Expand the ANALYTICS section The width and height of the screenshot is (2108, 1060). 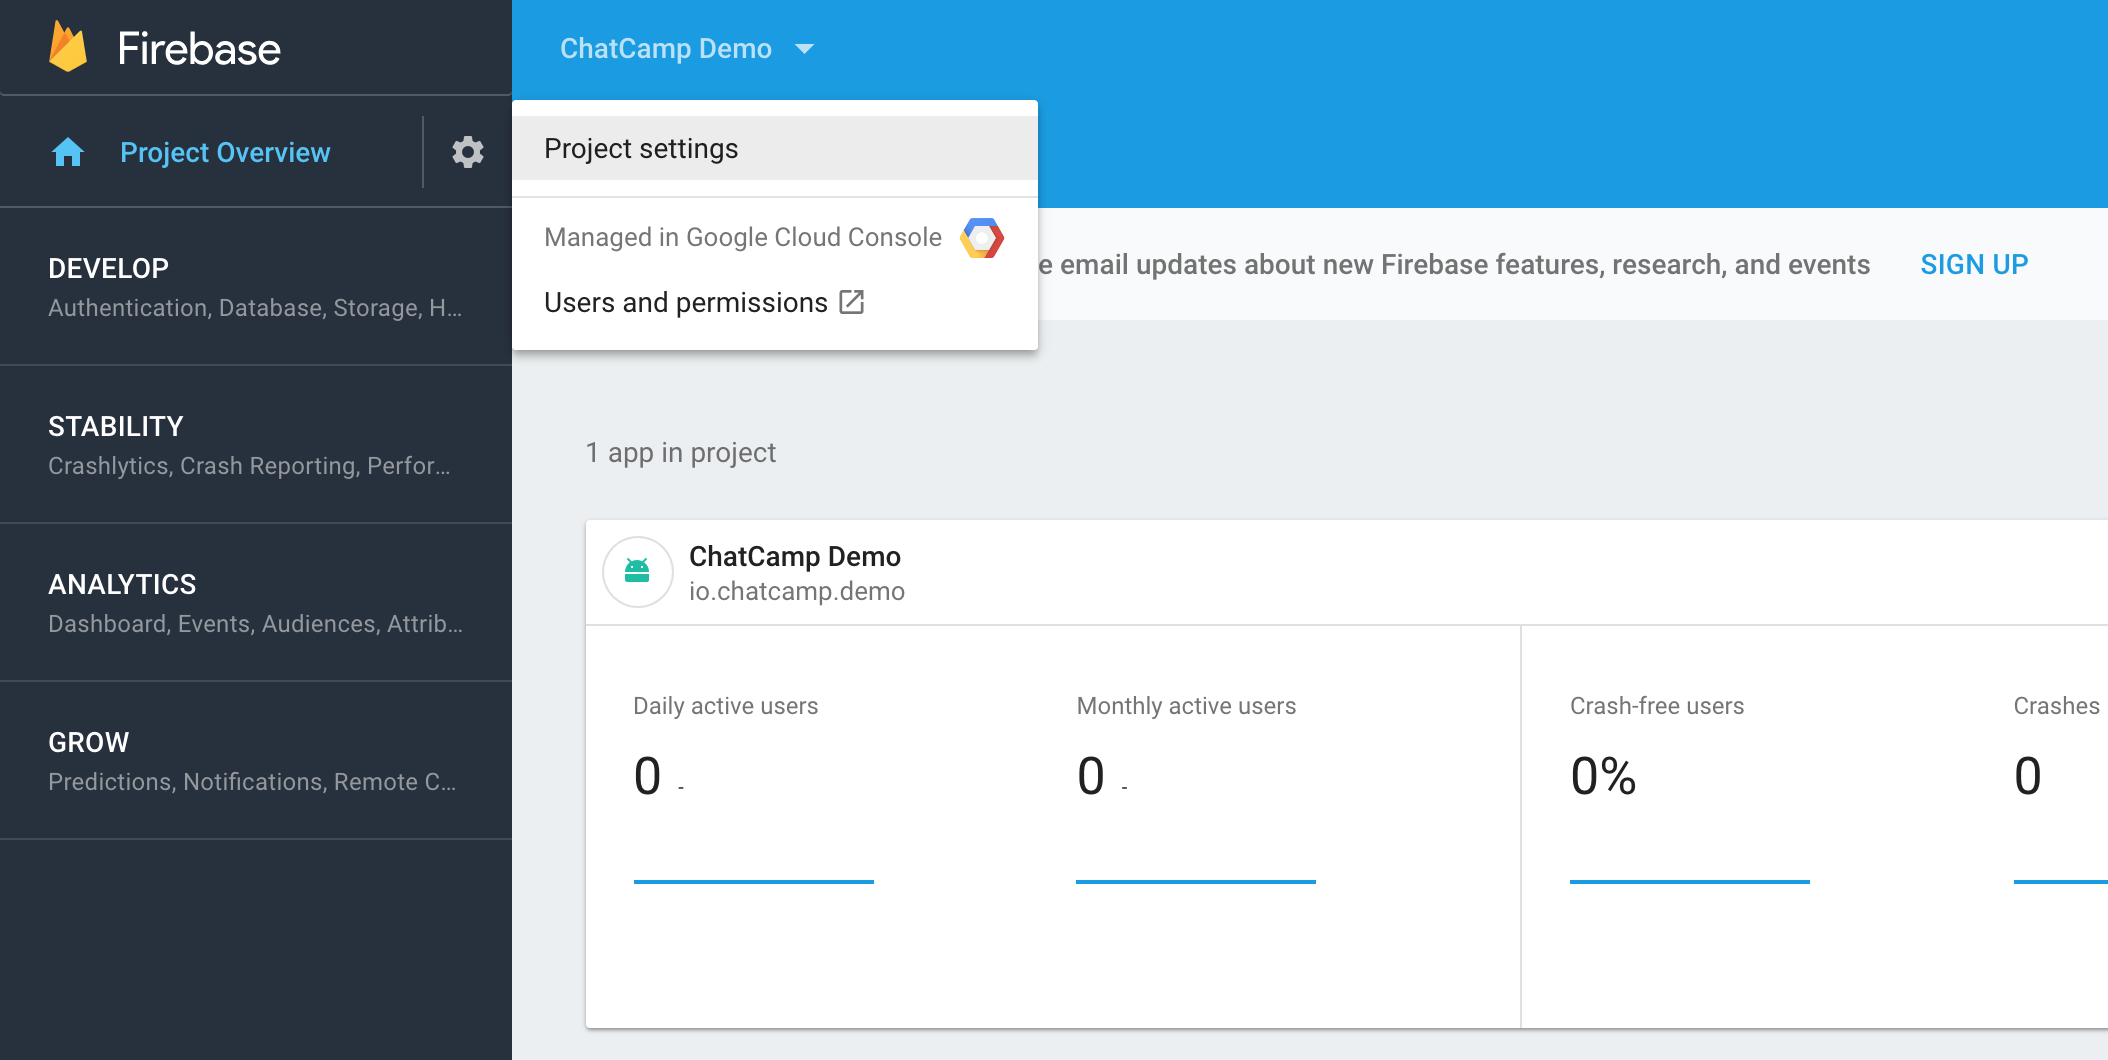click(x=256, y=602)
